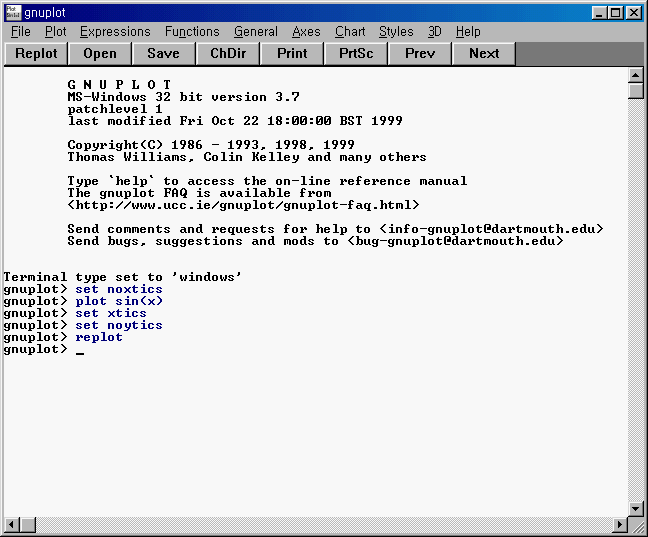Click the 'G N U P L O T' heading
Image resolution: width=648 pixels, height=537 pixels.
[119, 85]
